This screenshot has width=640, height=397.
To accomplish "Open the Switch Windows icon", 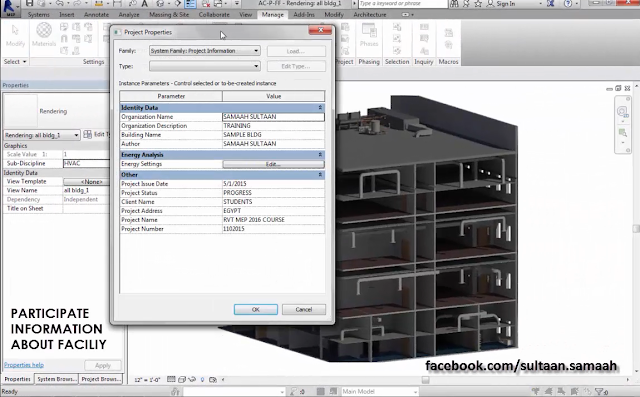I will click(219, 4).
